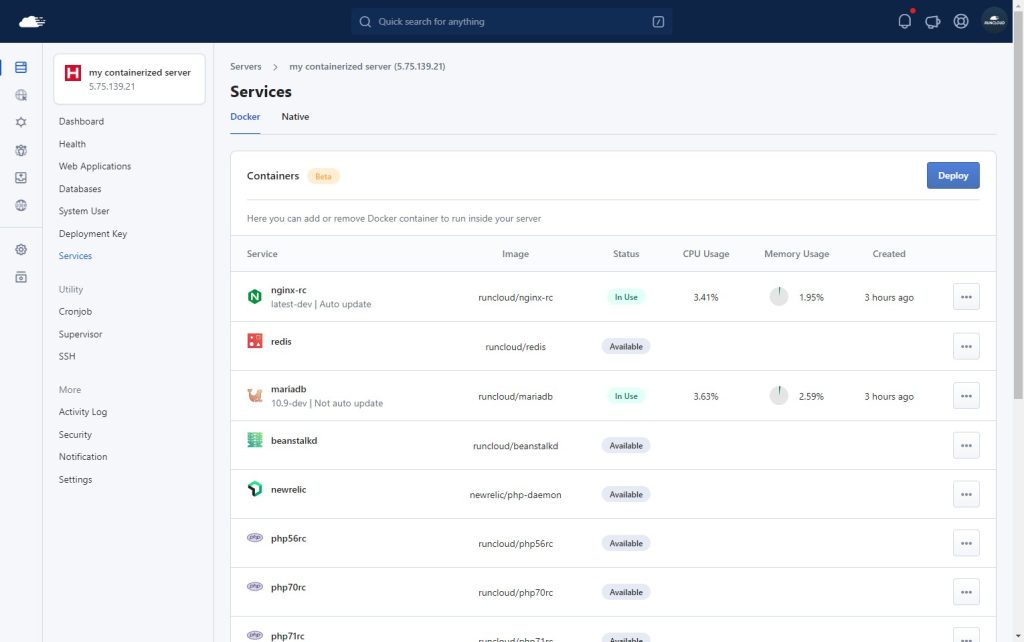
Task: Click nginx-rc In Use status badge
Action: [626, 297]
